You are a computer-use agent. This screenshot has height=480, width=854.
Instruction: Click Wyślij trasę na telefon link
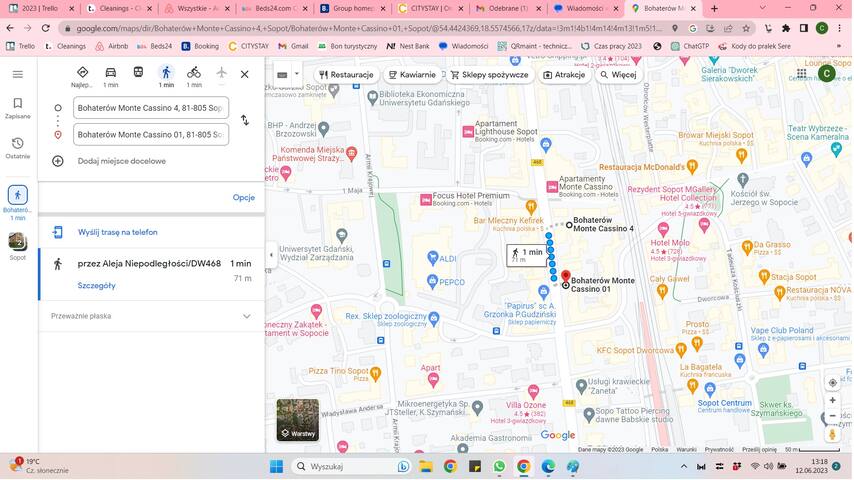tap(117, 232)
